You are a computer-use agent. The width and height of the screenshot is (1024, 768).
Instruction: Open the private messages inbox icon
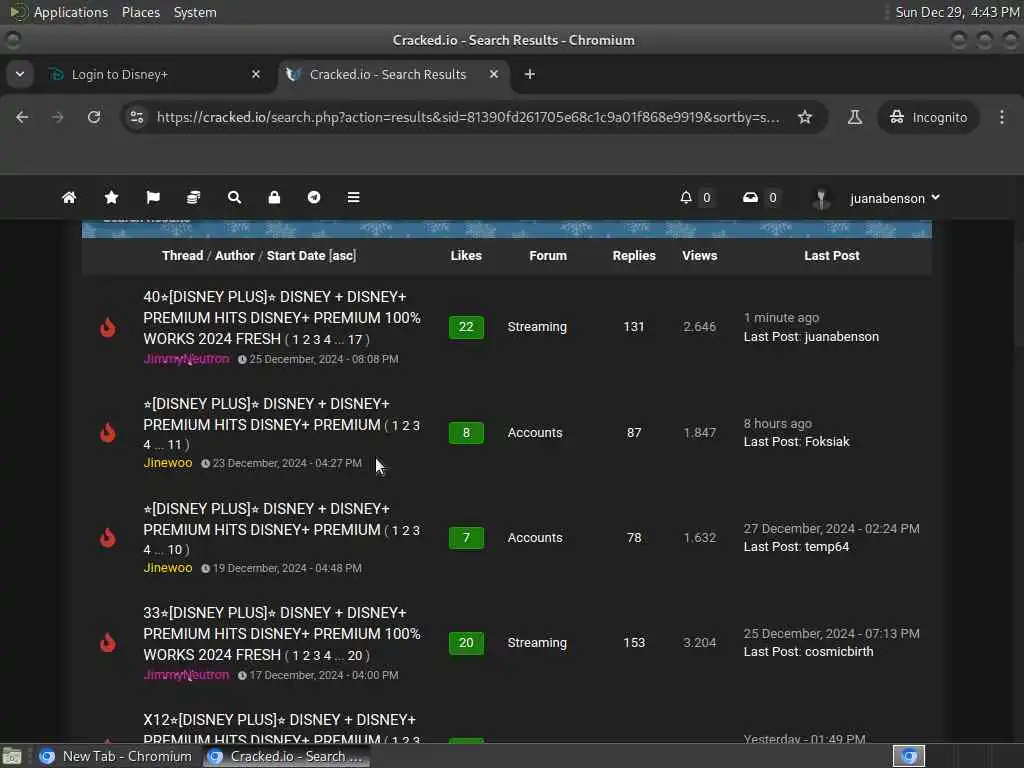click(x=750, y=198)
